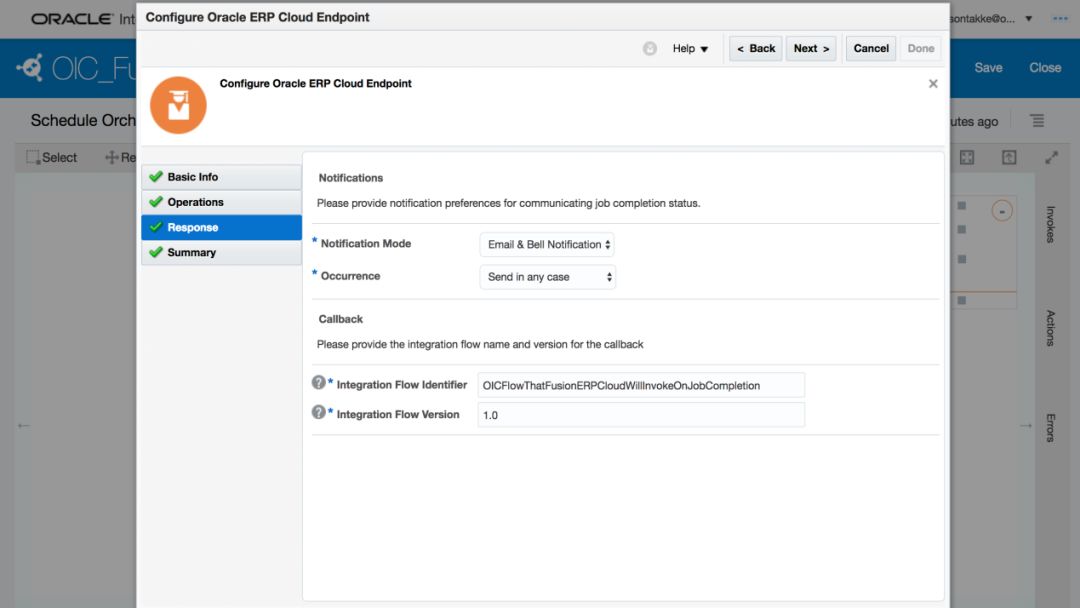Image resolution: width=1080 pixels, height=608 pixels.
Task: Click the Back button in wizard
Action: coord(756,48)
